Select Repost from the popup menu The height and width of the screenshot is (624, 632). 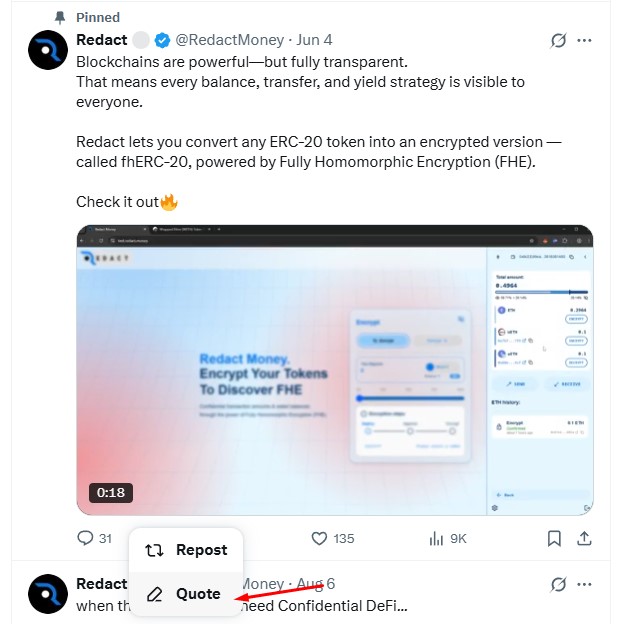click(186, 550)
